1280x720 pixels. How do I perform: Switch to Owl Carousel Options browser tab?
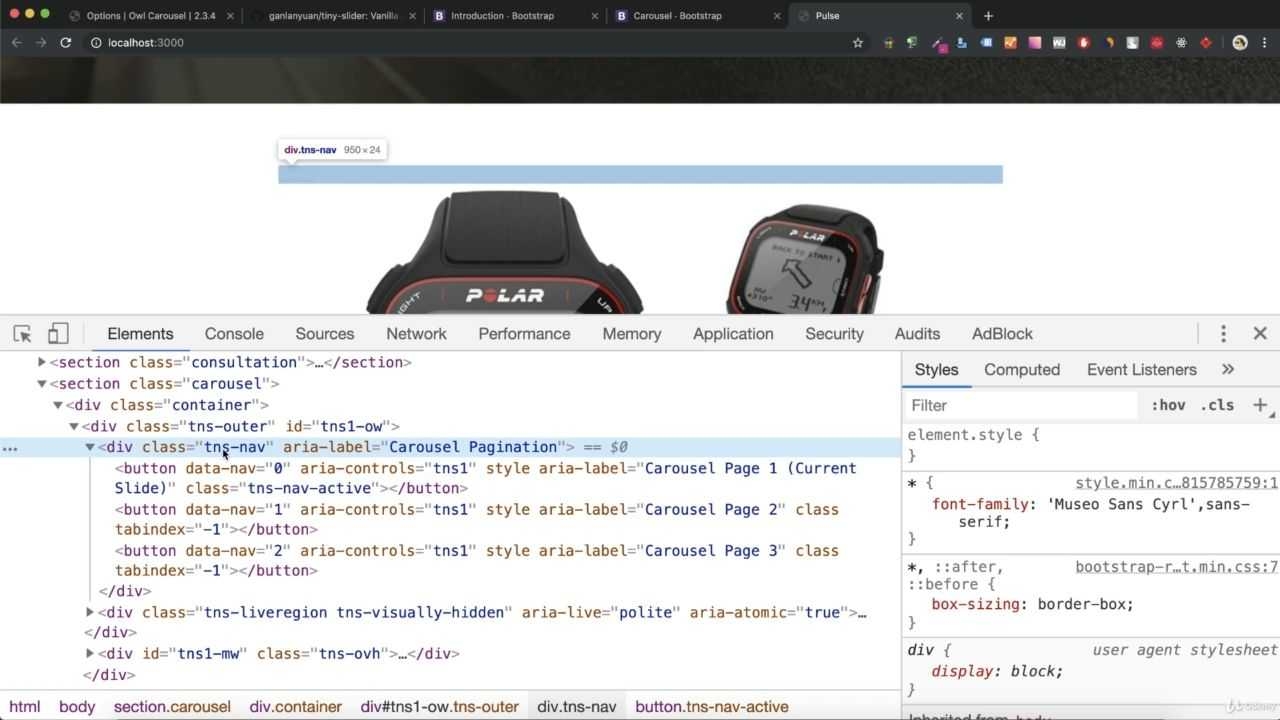(150, 16)
